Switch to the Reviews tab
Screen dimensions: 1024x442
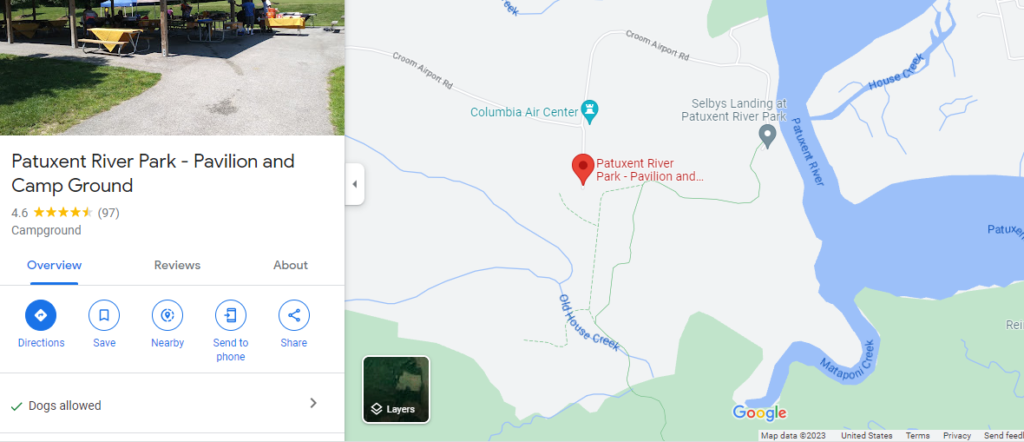(x=177, y=265)
